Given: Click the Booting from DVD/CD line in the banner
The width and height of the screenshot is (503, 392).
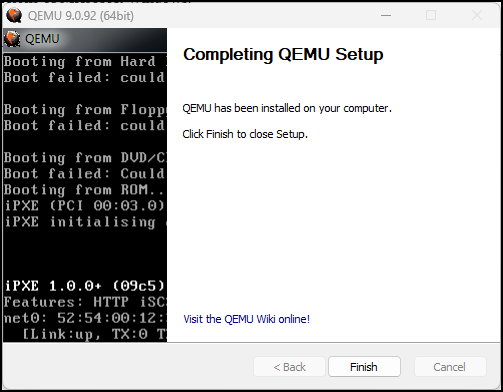Looking at the screenshot, I should pos(85,158).
